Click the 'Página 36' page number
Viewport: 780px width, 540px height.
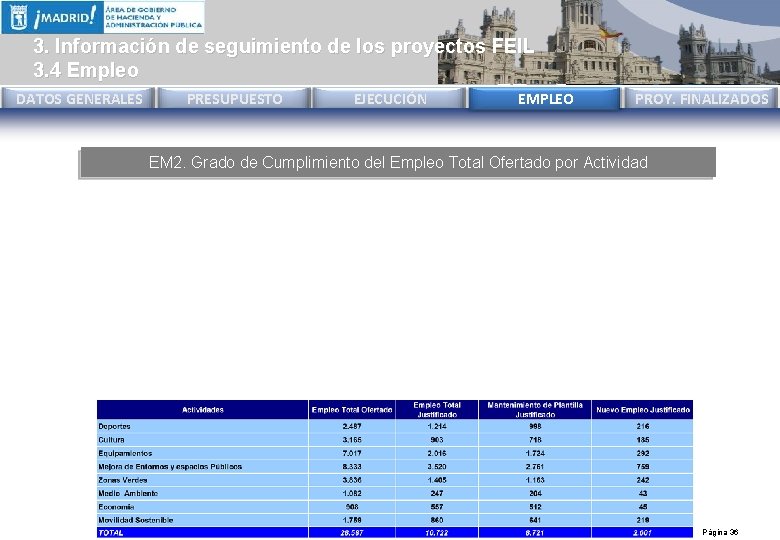coord(720,532)
